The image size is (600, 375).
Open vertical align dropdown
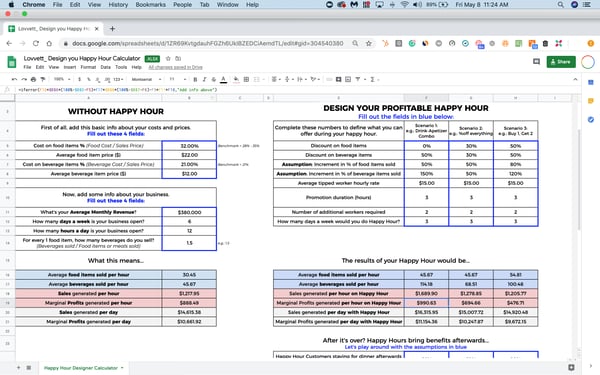click(x=289, y=80)
